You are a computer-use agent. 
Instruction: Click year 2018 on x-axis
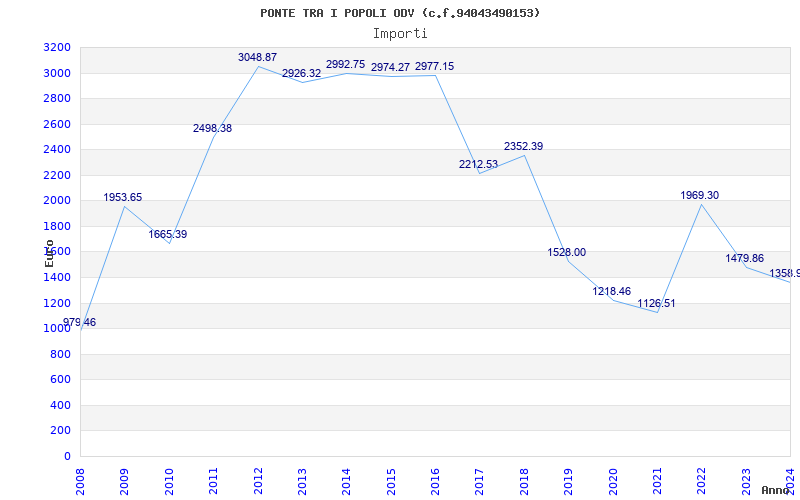click(524, 481)
